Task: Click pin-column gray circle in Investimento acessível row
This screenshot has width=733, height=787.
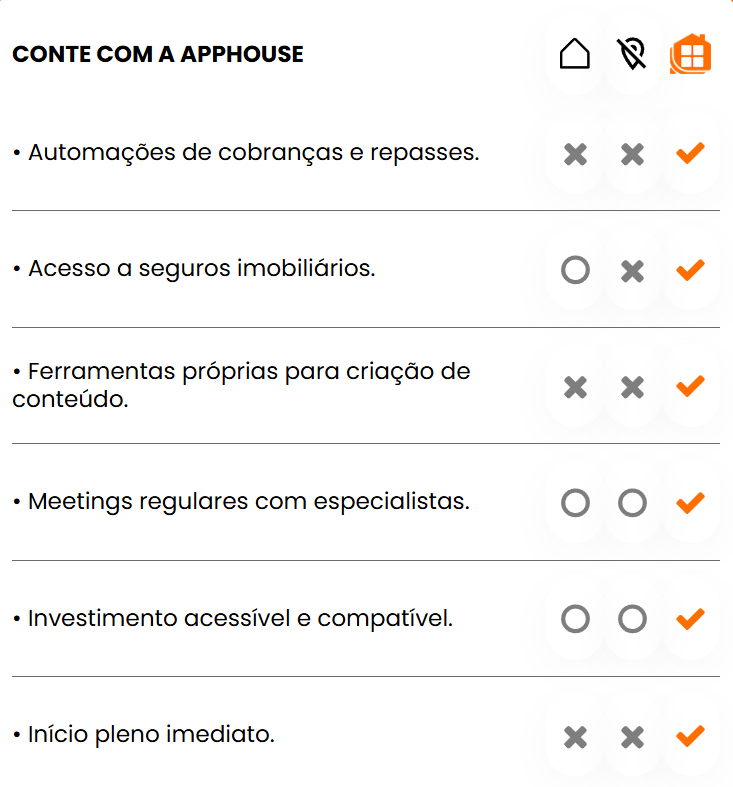Action: tap(632, 619)
